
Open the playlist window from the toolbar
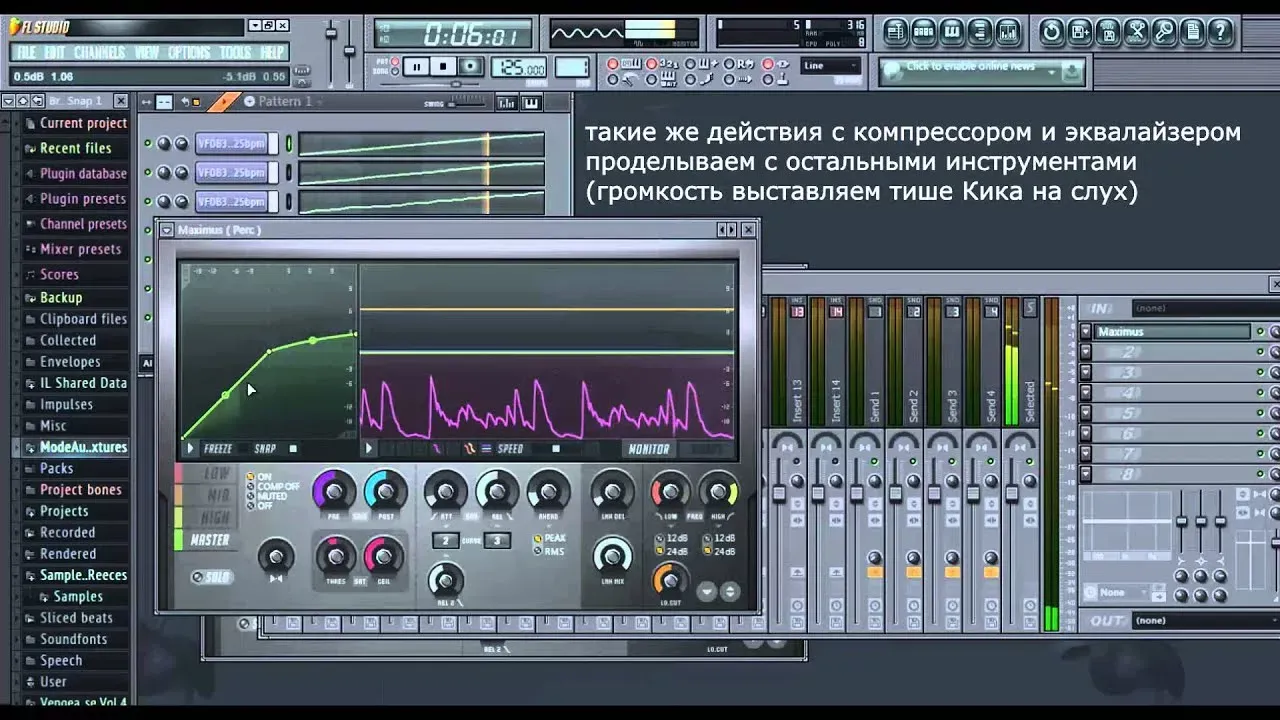[x=896, y=33]
